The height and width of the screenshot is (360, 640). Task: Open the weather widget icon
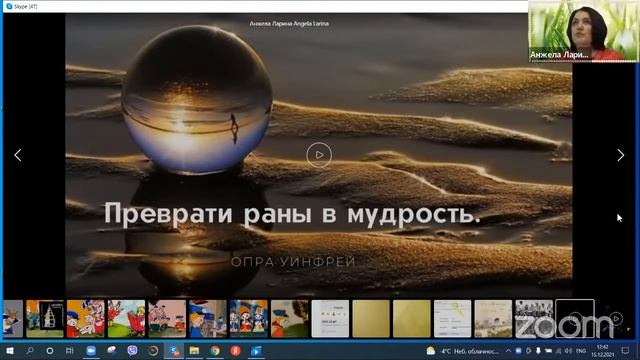[431, 351]
